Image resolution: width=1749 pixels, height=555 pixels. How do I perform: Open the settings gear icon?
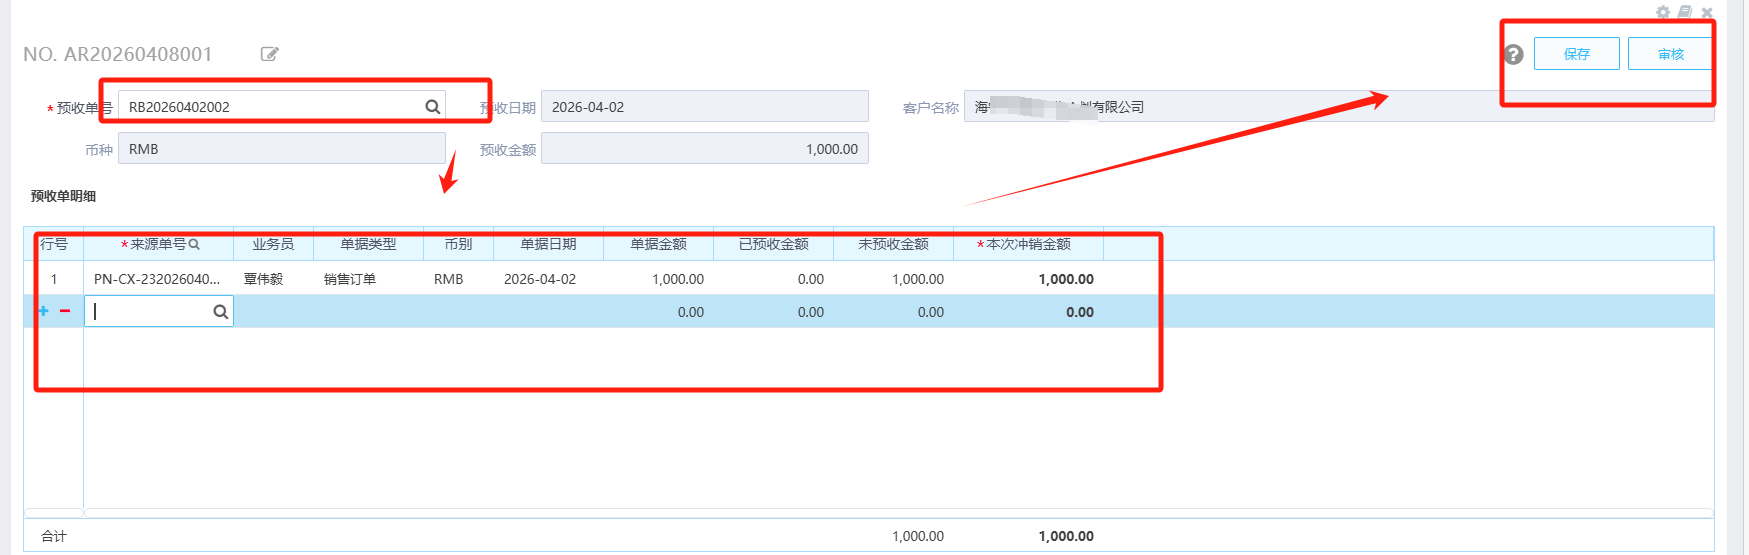(x=1663, y=12)
